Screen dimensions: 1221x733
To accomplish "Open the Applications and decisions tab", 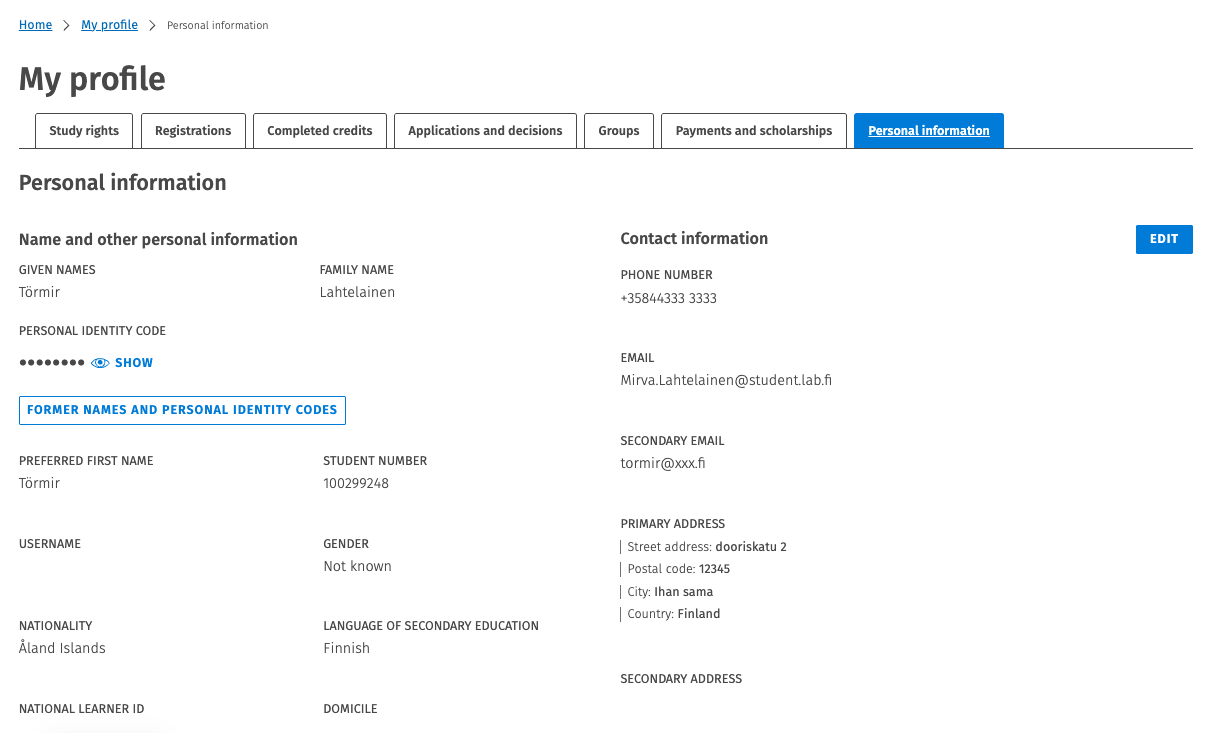I will point(485,130).
